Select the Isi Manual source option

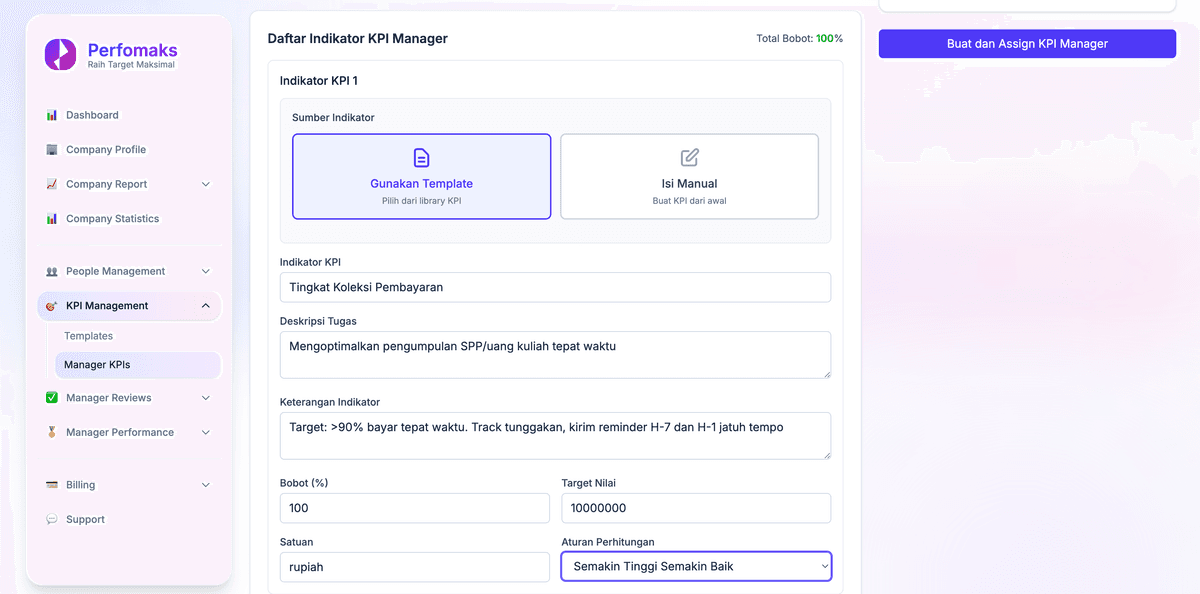(689, 176)
